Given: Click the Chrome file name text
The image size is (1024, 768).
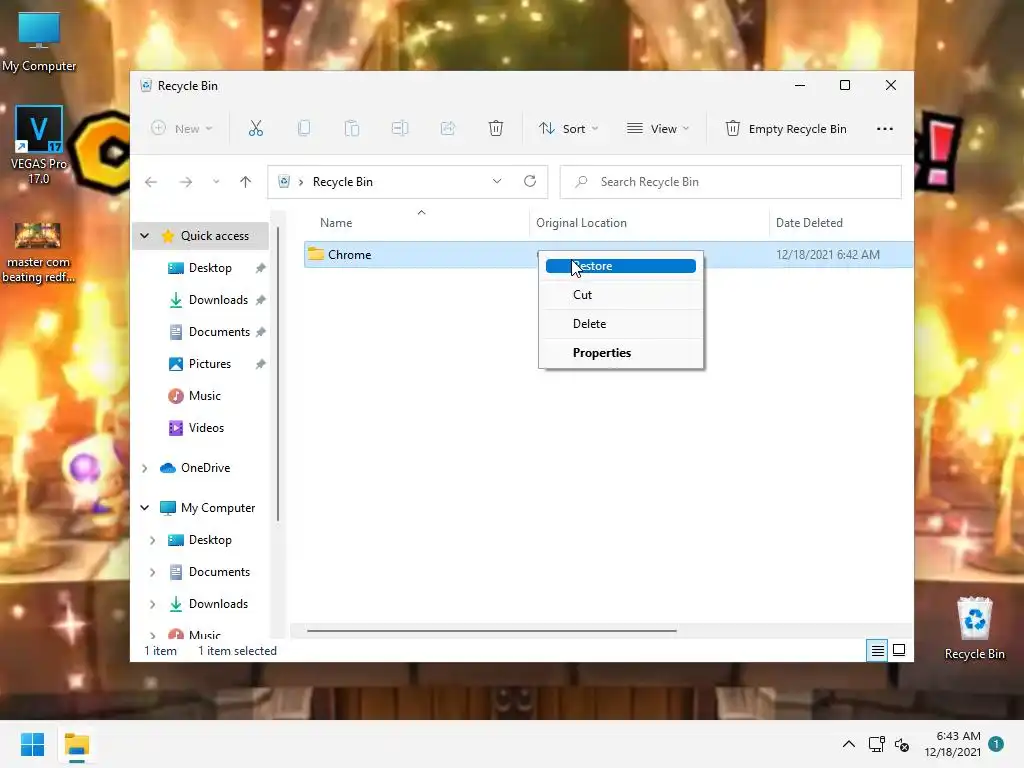Looking at the screenshot, I should (x=349, y=255).
